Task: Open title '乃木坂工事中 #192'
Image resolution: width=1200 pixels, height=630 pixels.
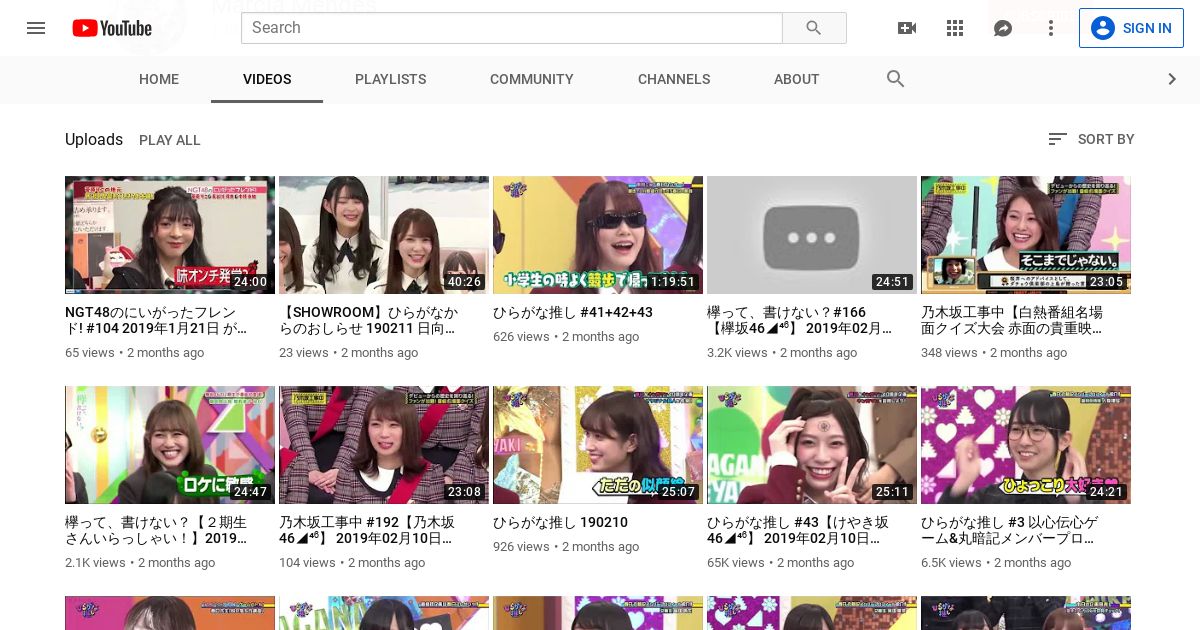Action: 367,530
